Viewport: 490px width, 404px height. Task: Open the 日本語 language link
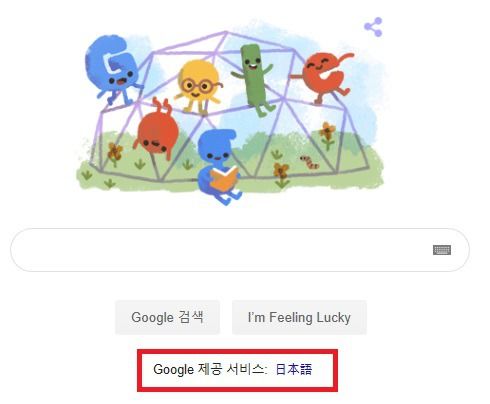[294, 369]
